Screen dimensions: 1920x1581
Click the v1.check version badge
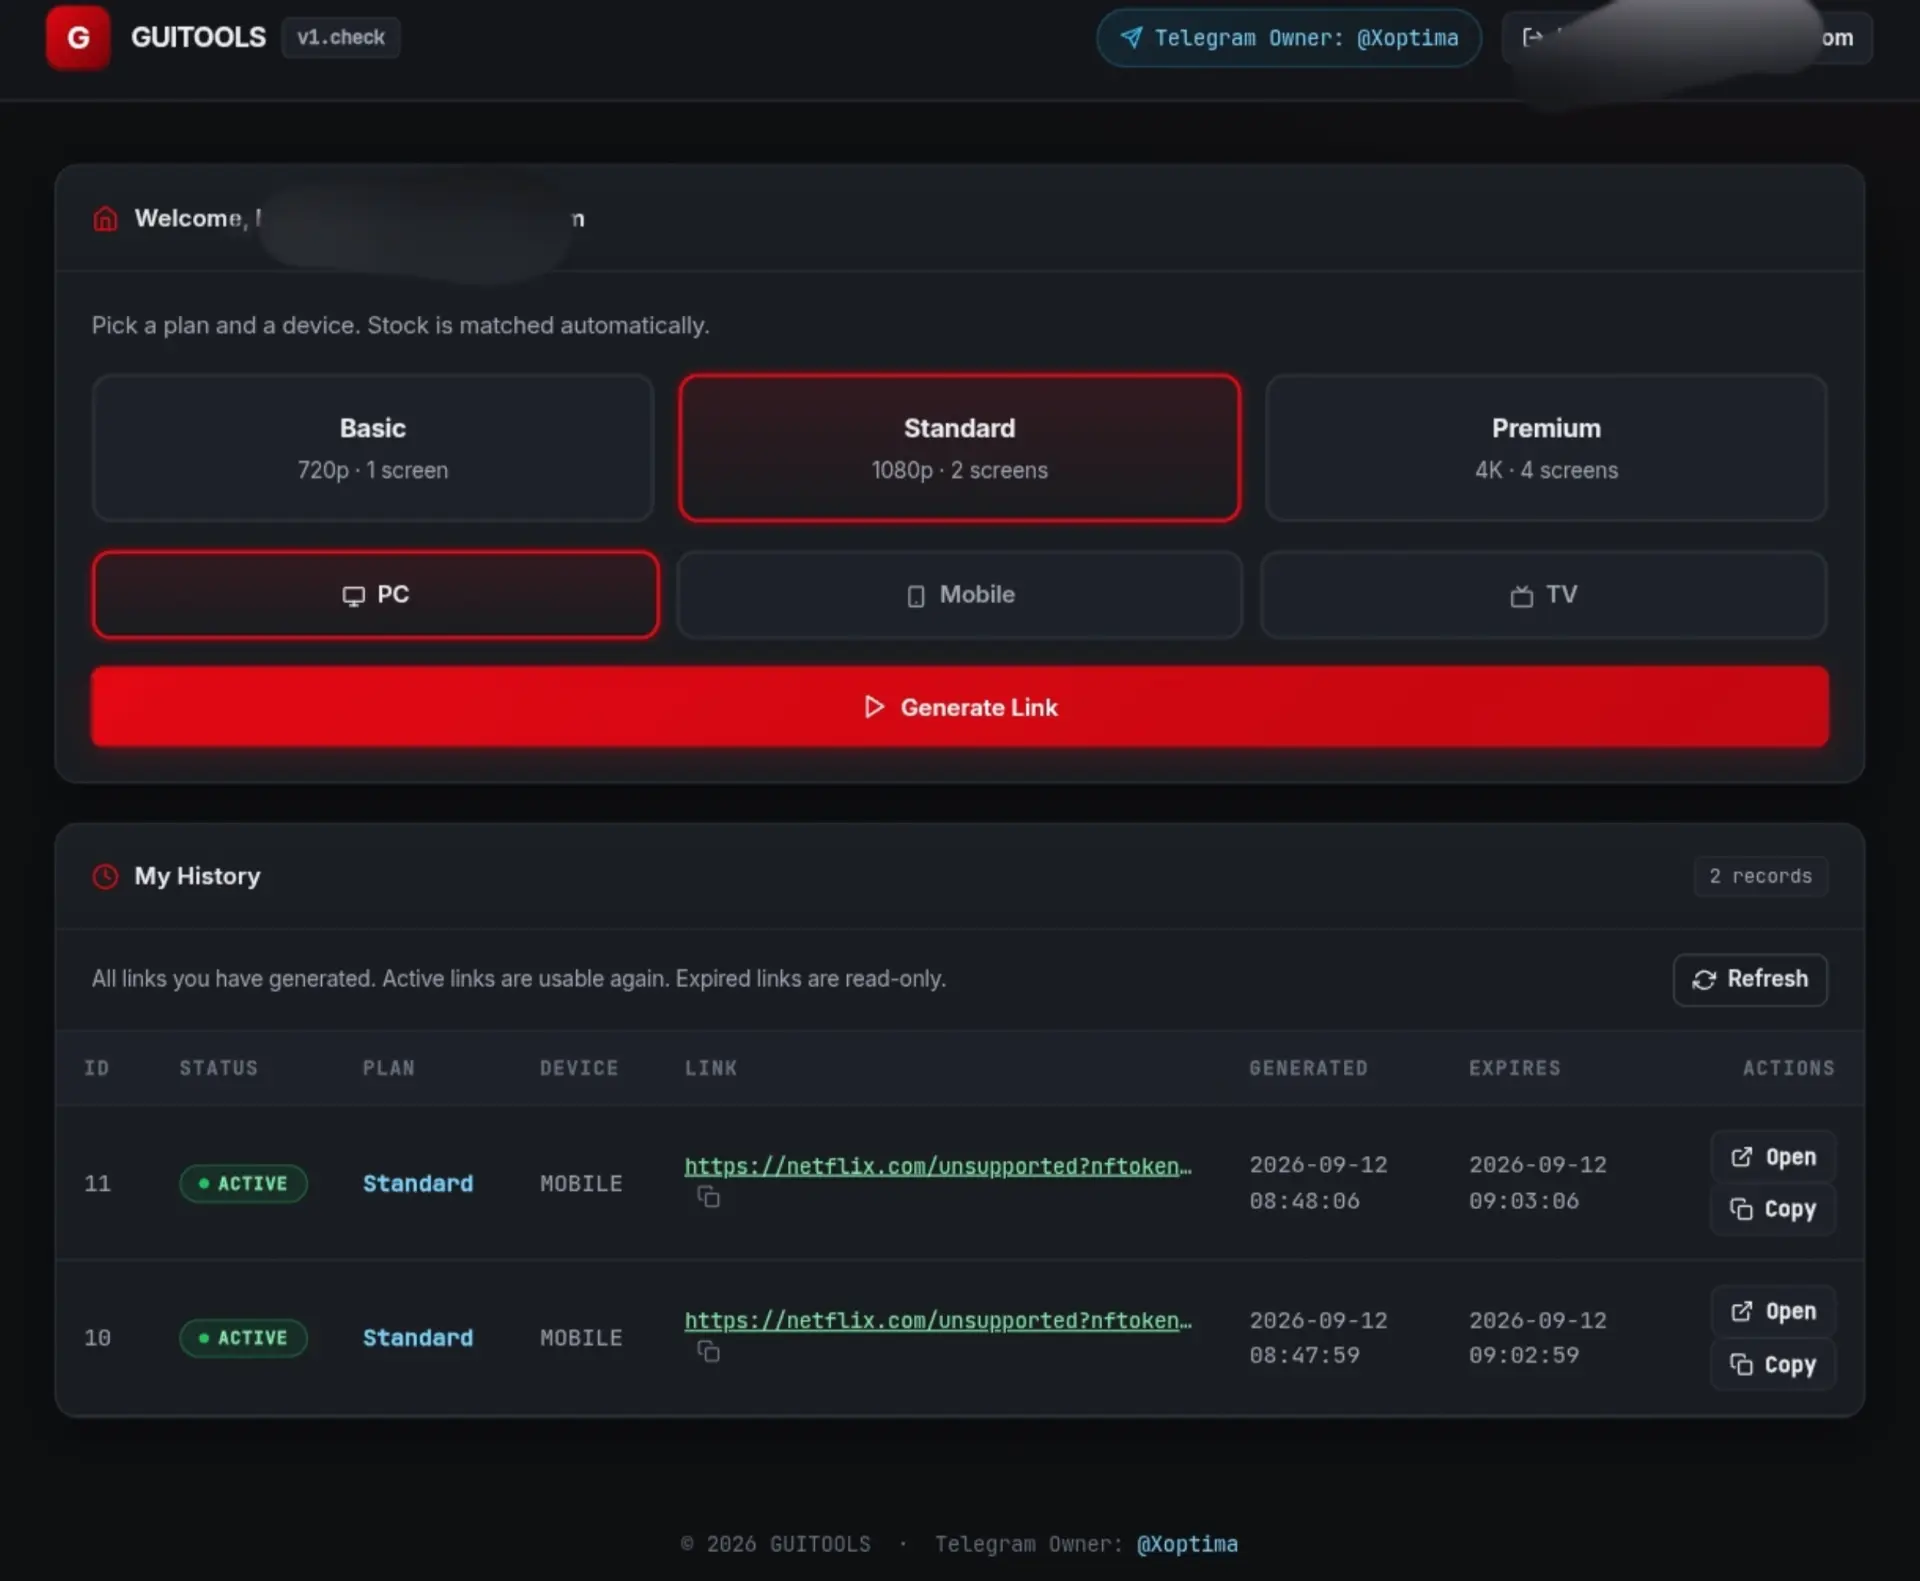(x=341, y=38)
